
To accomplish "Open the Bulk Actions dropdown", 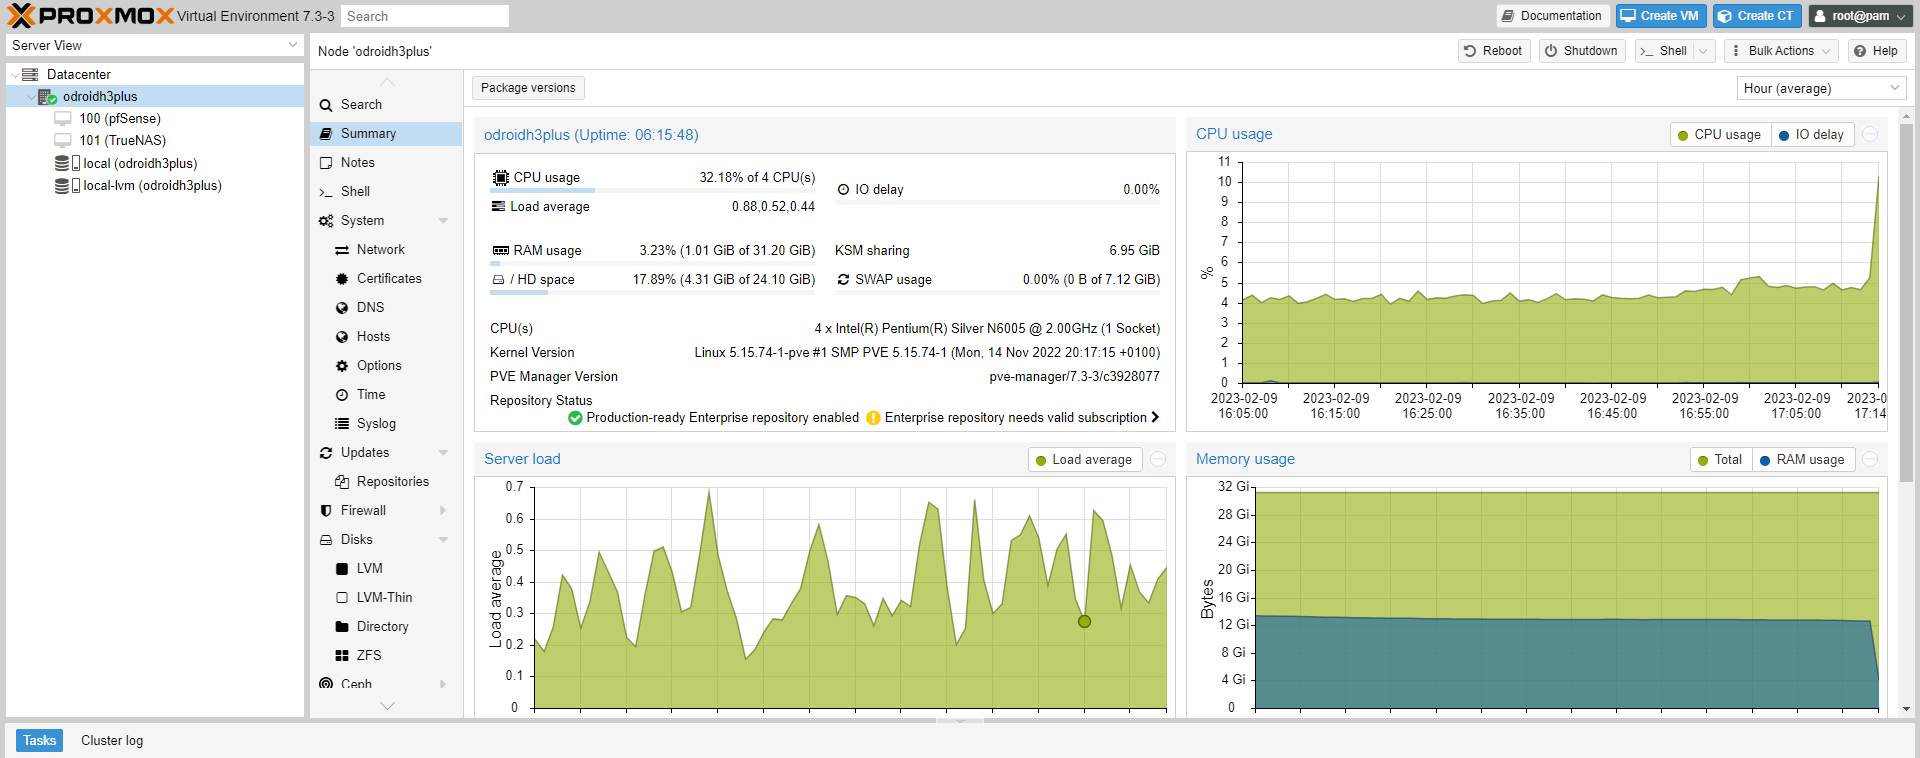I will click(x=1781, y=51).
